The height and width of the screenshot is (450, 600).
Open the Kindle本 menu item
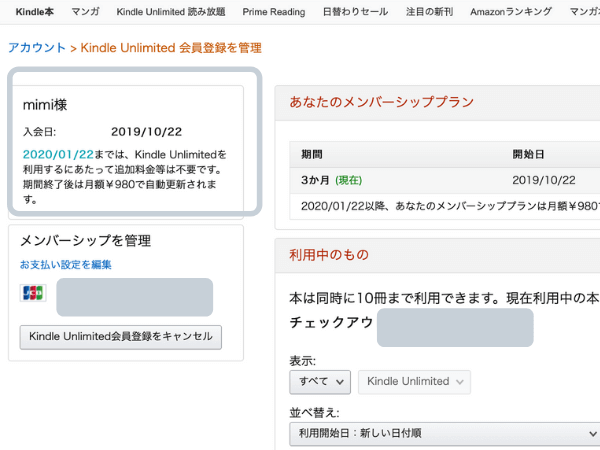[34, 12]
